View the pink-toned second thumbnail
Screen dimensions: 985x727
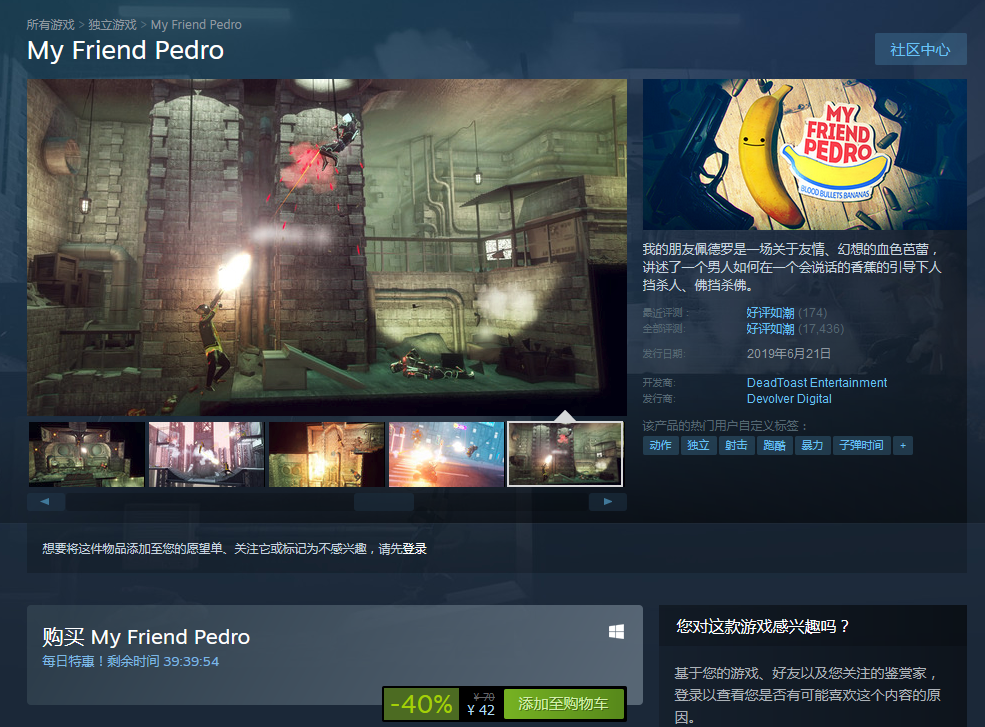click(206, 454)
